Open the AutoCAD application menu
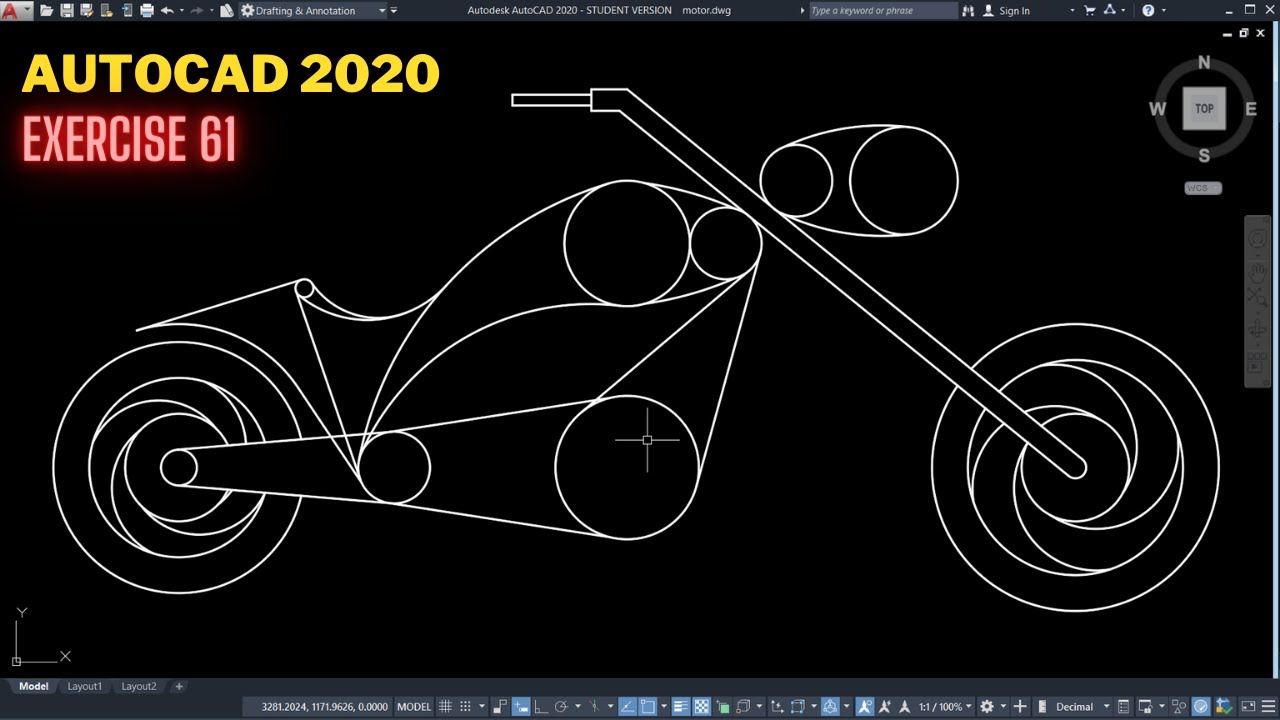Viewport: 1280px width, 720px height. (16, 11)
